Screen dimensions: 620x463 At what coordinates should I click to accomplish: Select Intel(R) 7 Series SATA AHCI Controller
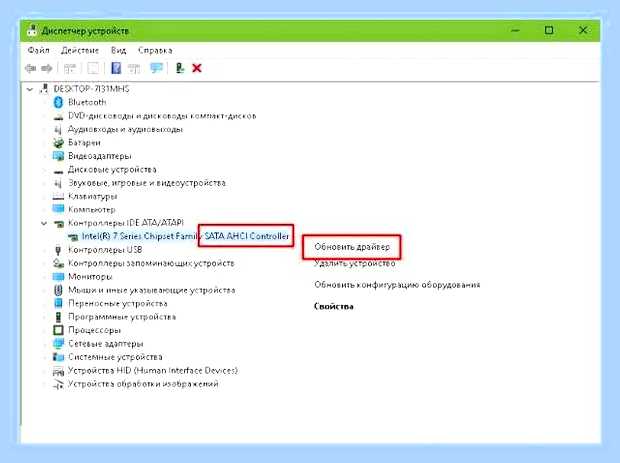185,236
